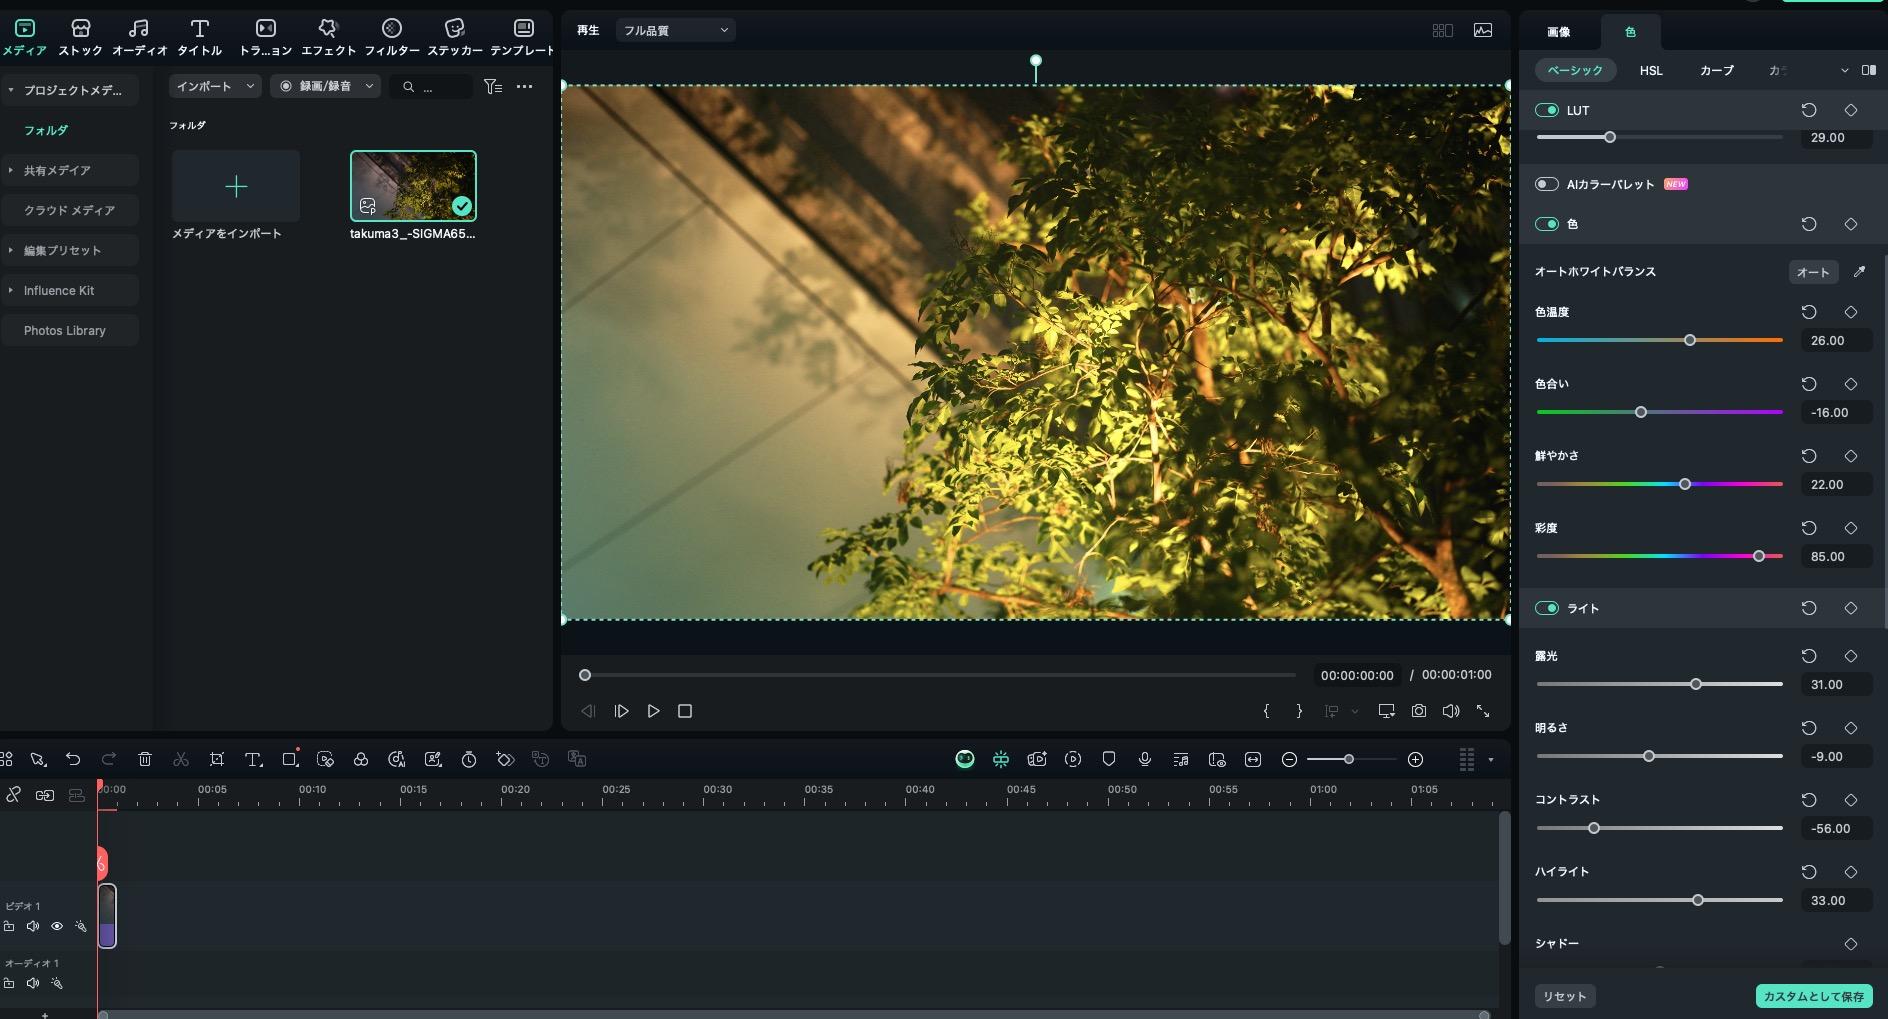Open more color tabs chevron

1844,70
